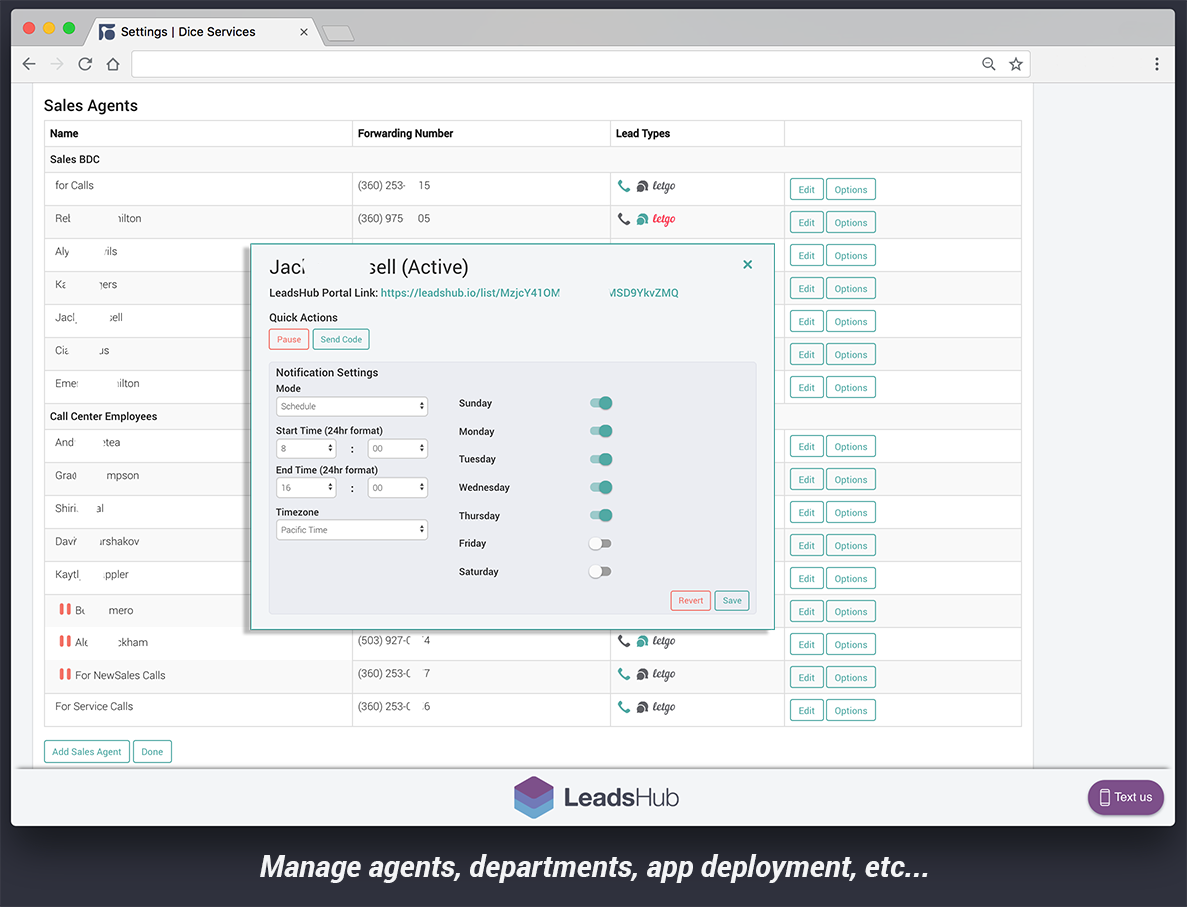Viewport: 1187px width, 907px height.
Task: Open the Mode dropdown showing Schedule
Action: coord(352,407)
